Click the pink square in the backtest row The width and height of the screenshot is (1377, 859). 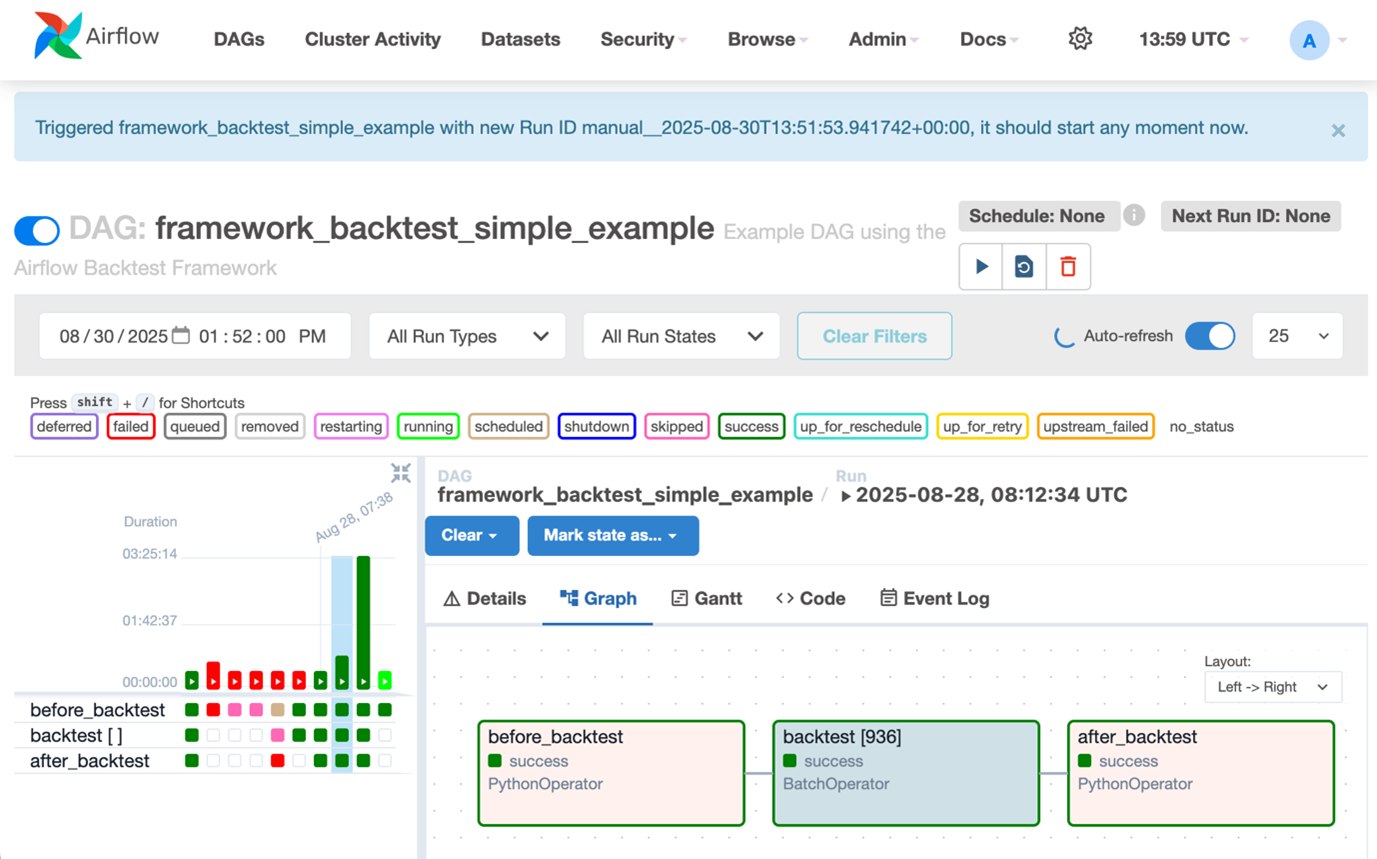(x=278, y=735)
